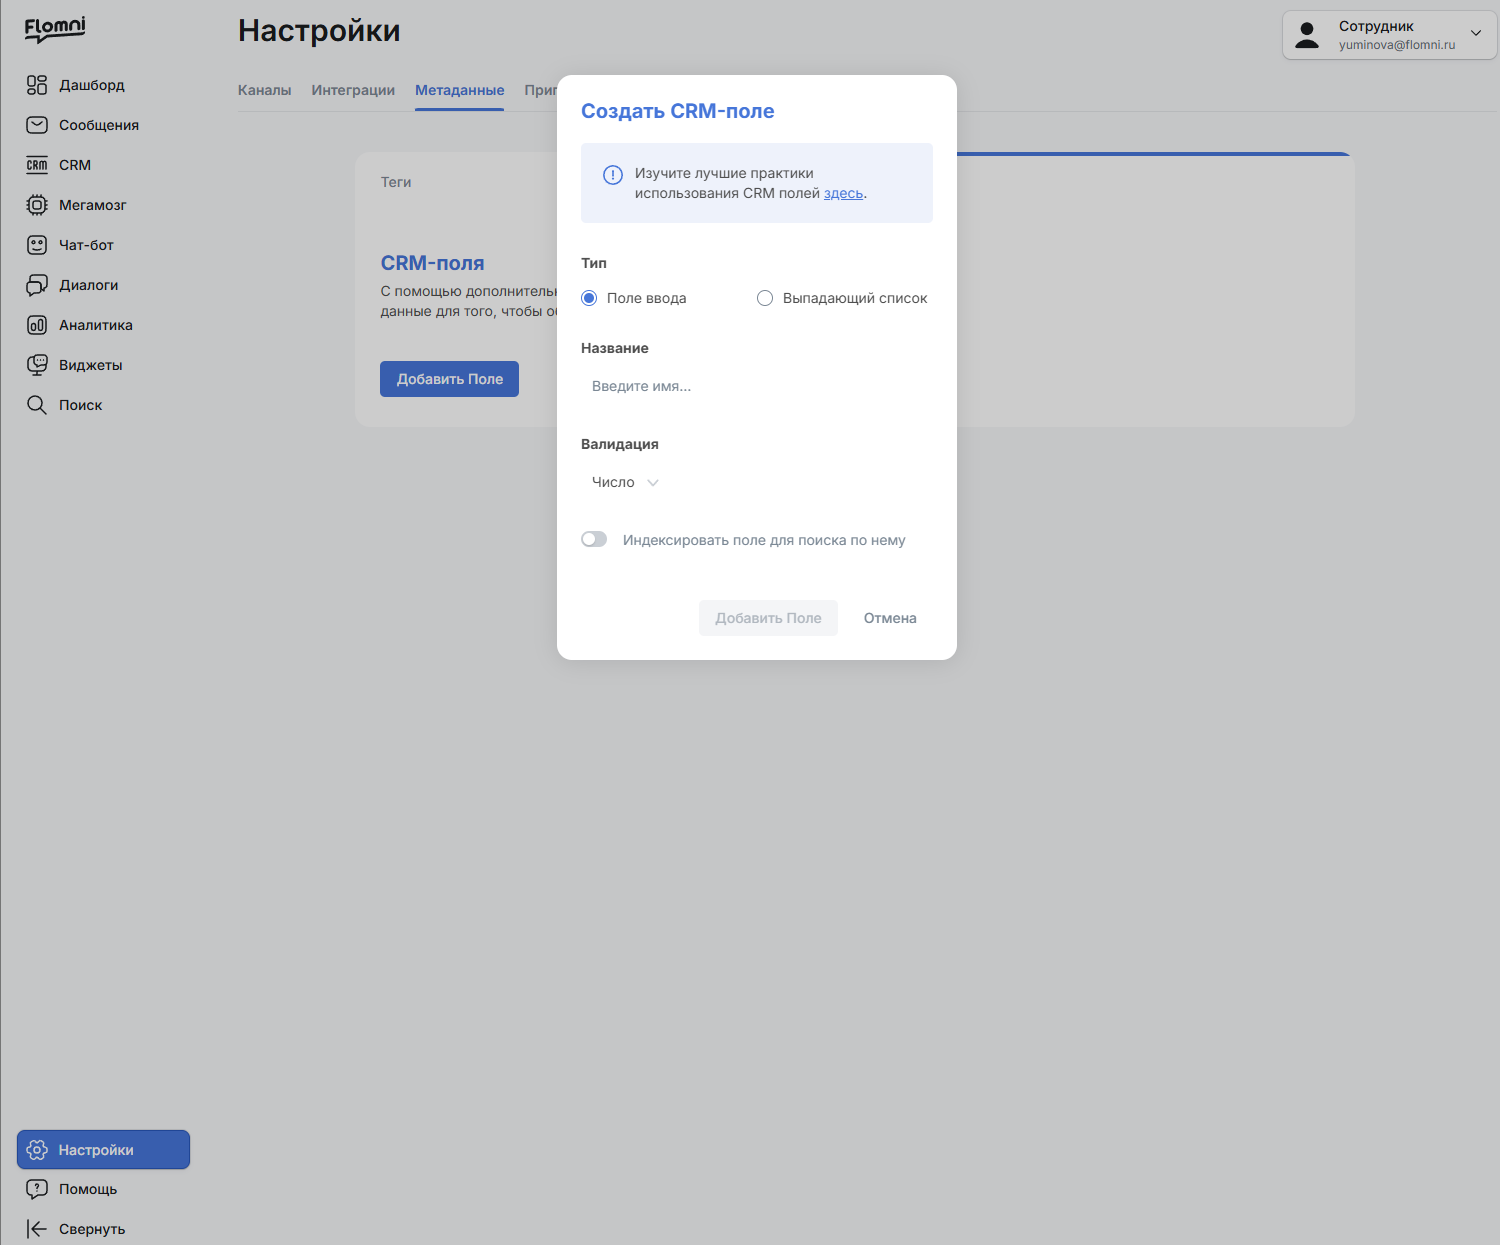Toggle indexing for field search
This screenshot has height=1245, width=1500.
(x=594, y=539)
